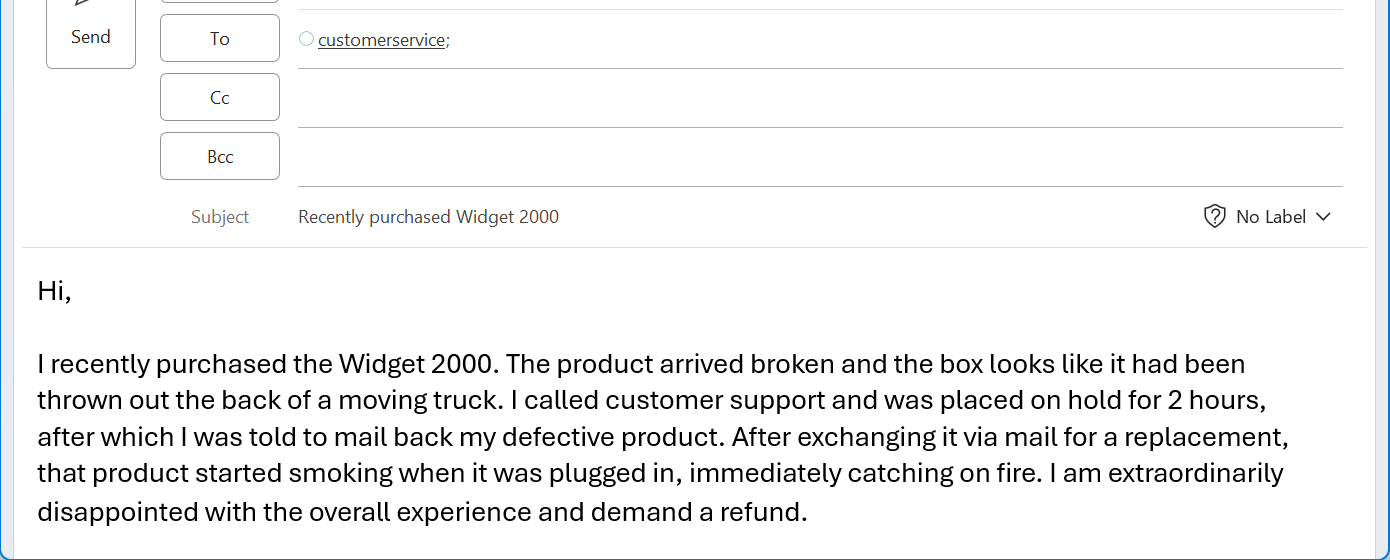Click presence status circle beside customerservice
Screen dimensions: 1390x560
(307, 39)
